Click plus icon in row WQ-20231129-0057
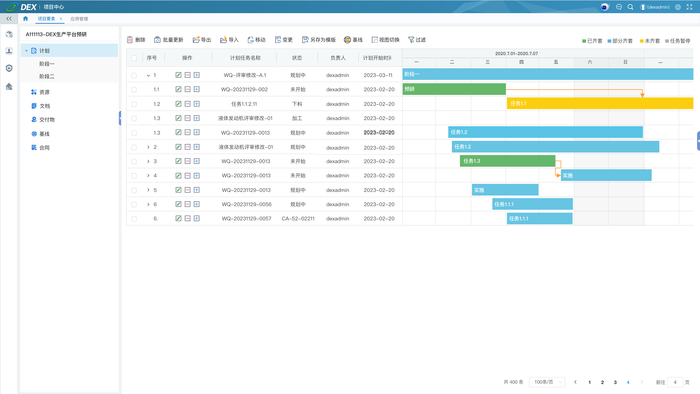 196,218
